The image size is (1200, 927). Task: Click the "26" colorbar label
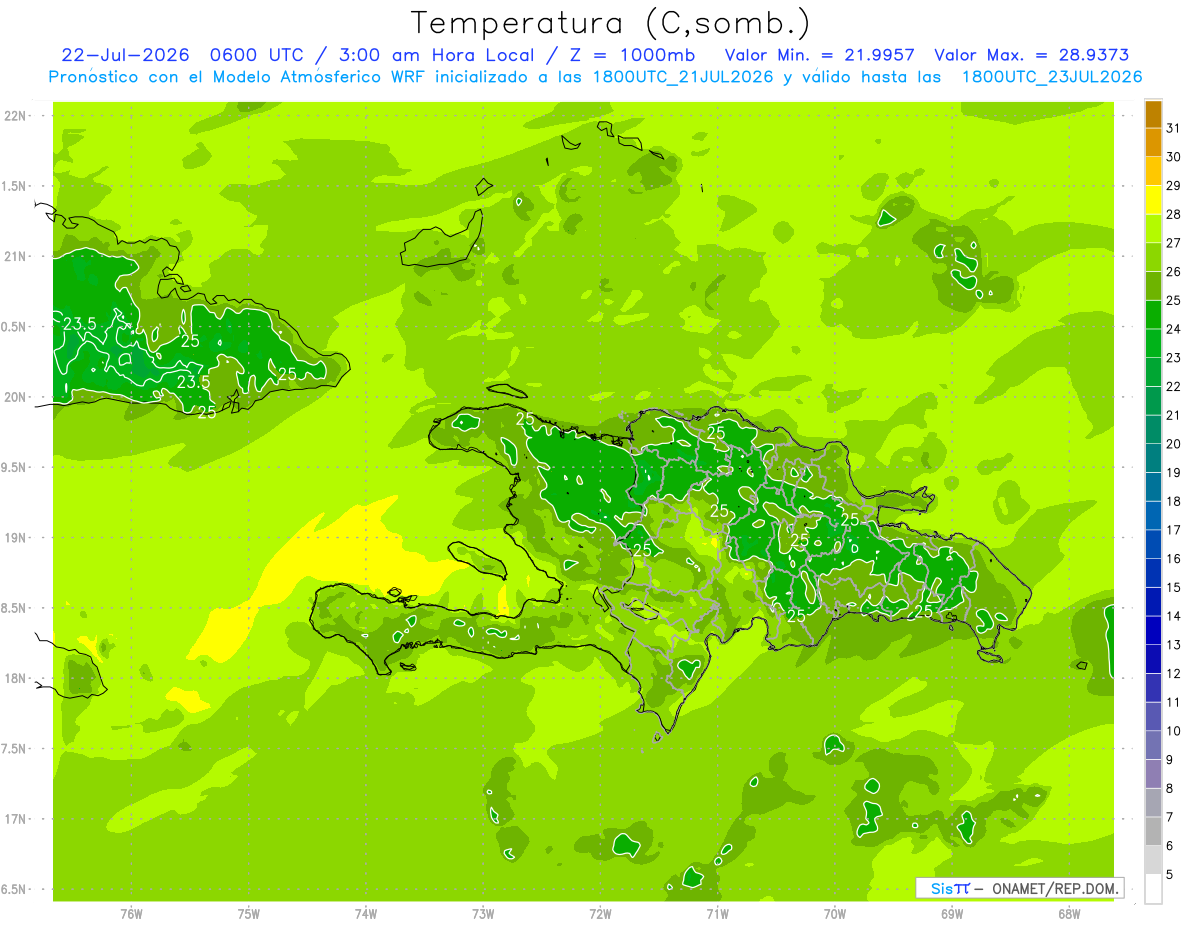[x=1174, y=271]
